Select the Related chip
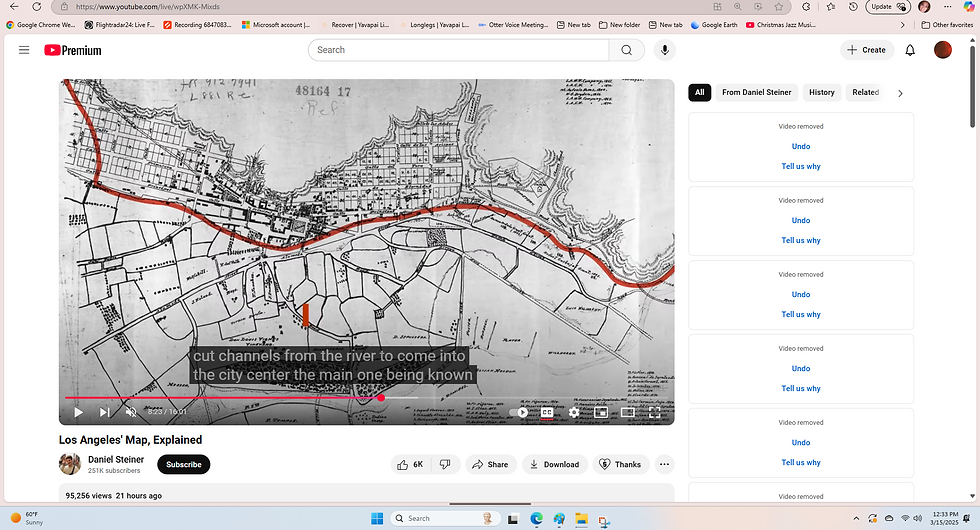The height and width of the screenshot is (530, 980). 866,92
